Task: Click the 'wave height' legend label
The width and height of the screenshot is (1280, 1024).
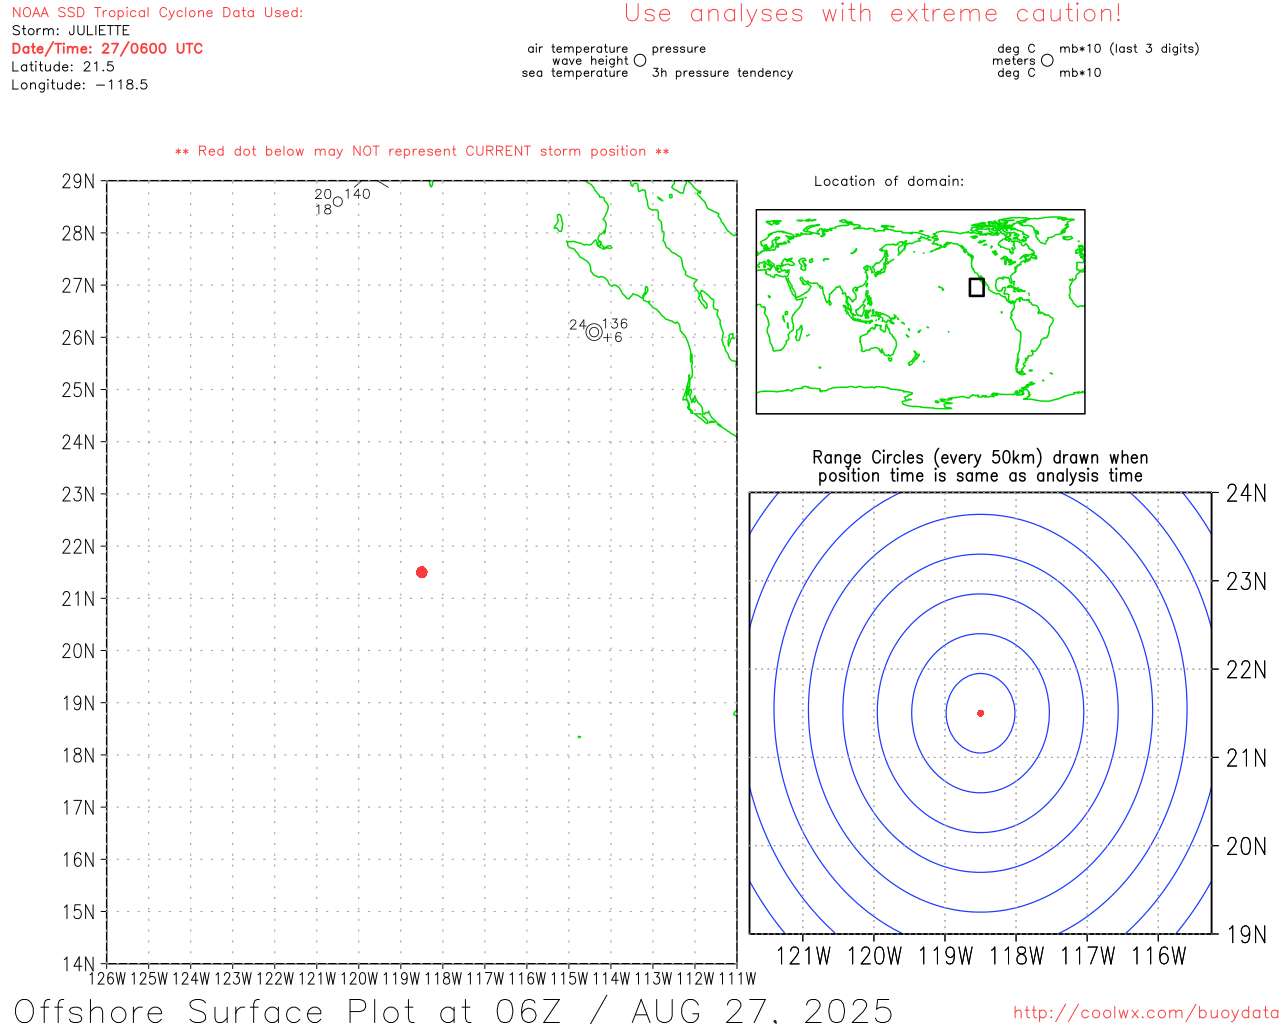Action: click(x=590, y=61)
